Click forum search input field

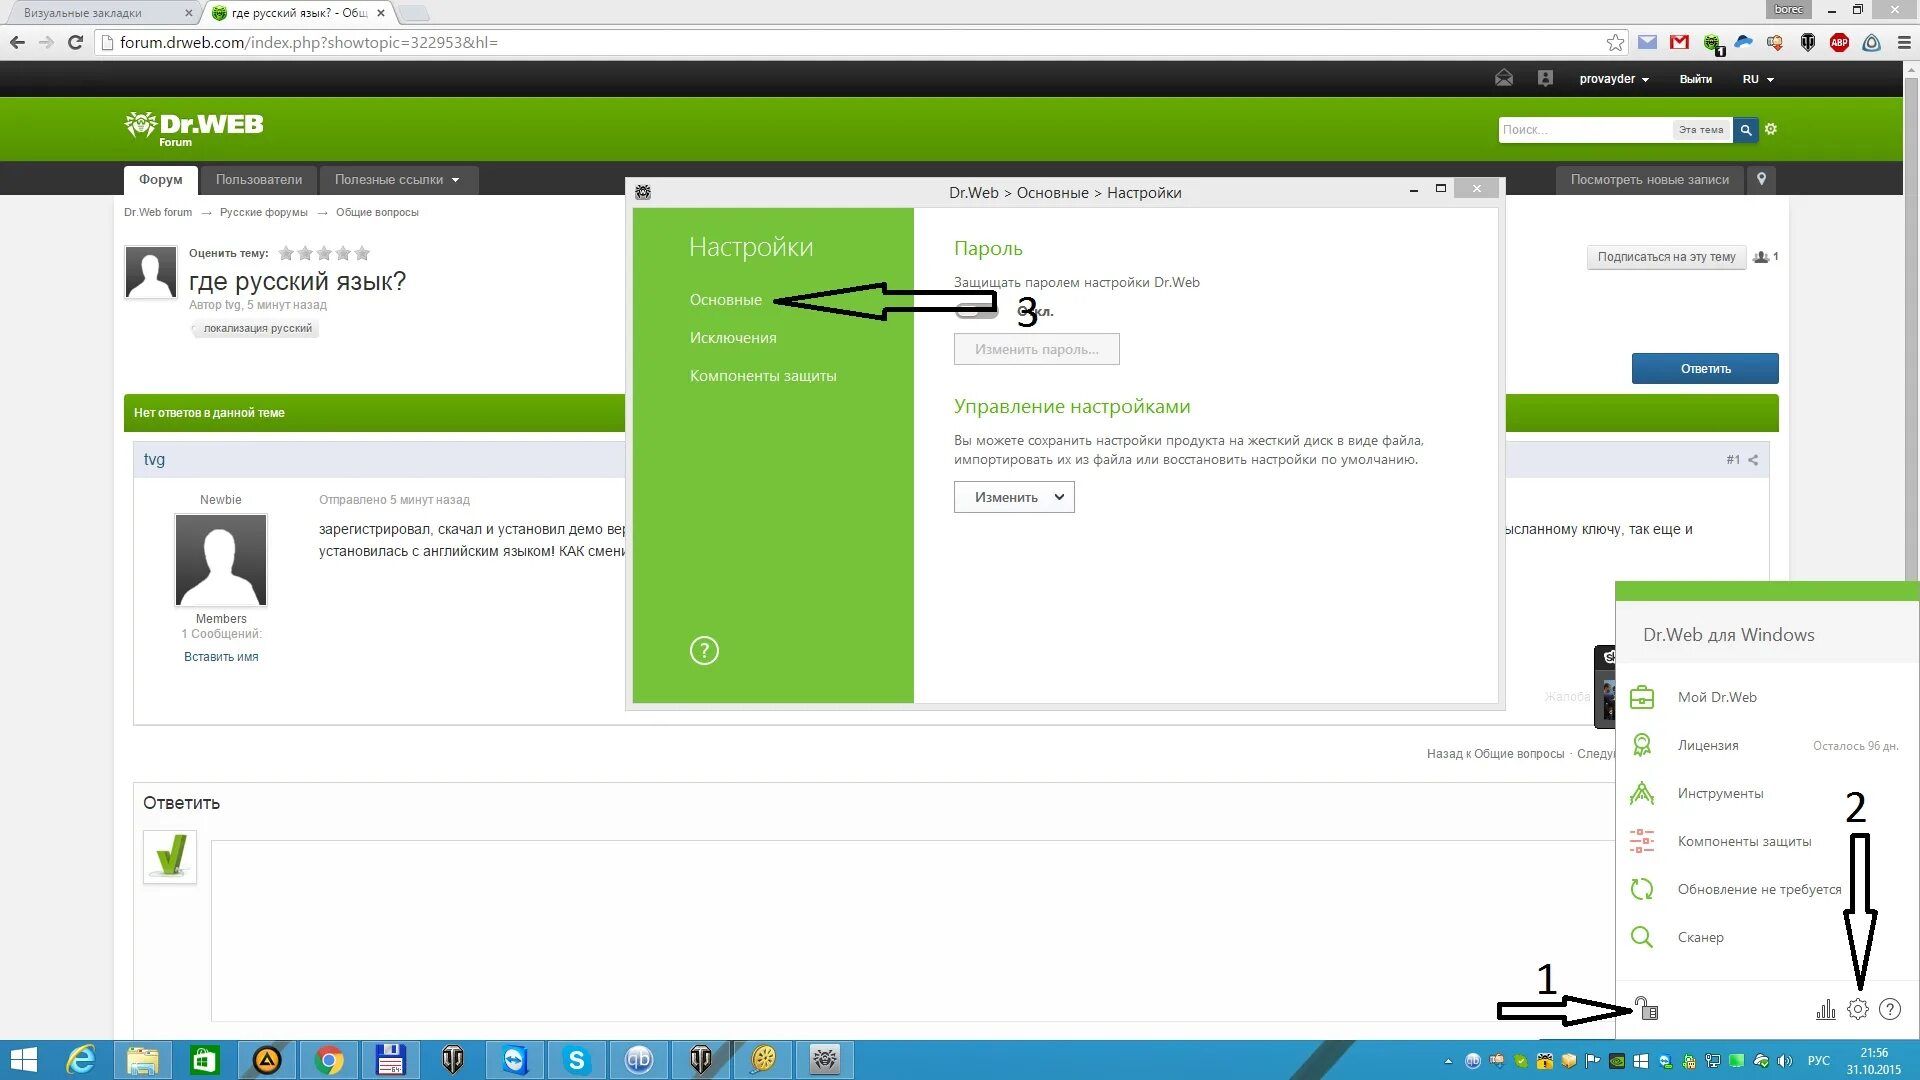click(1585, 130)
